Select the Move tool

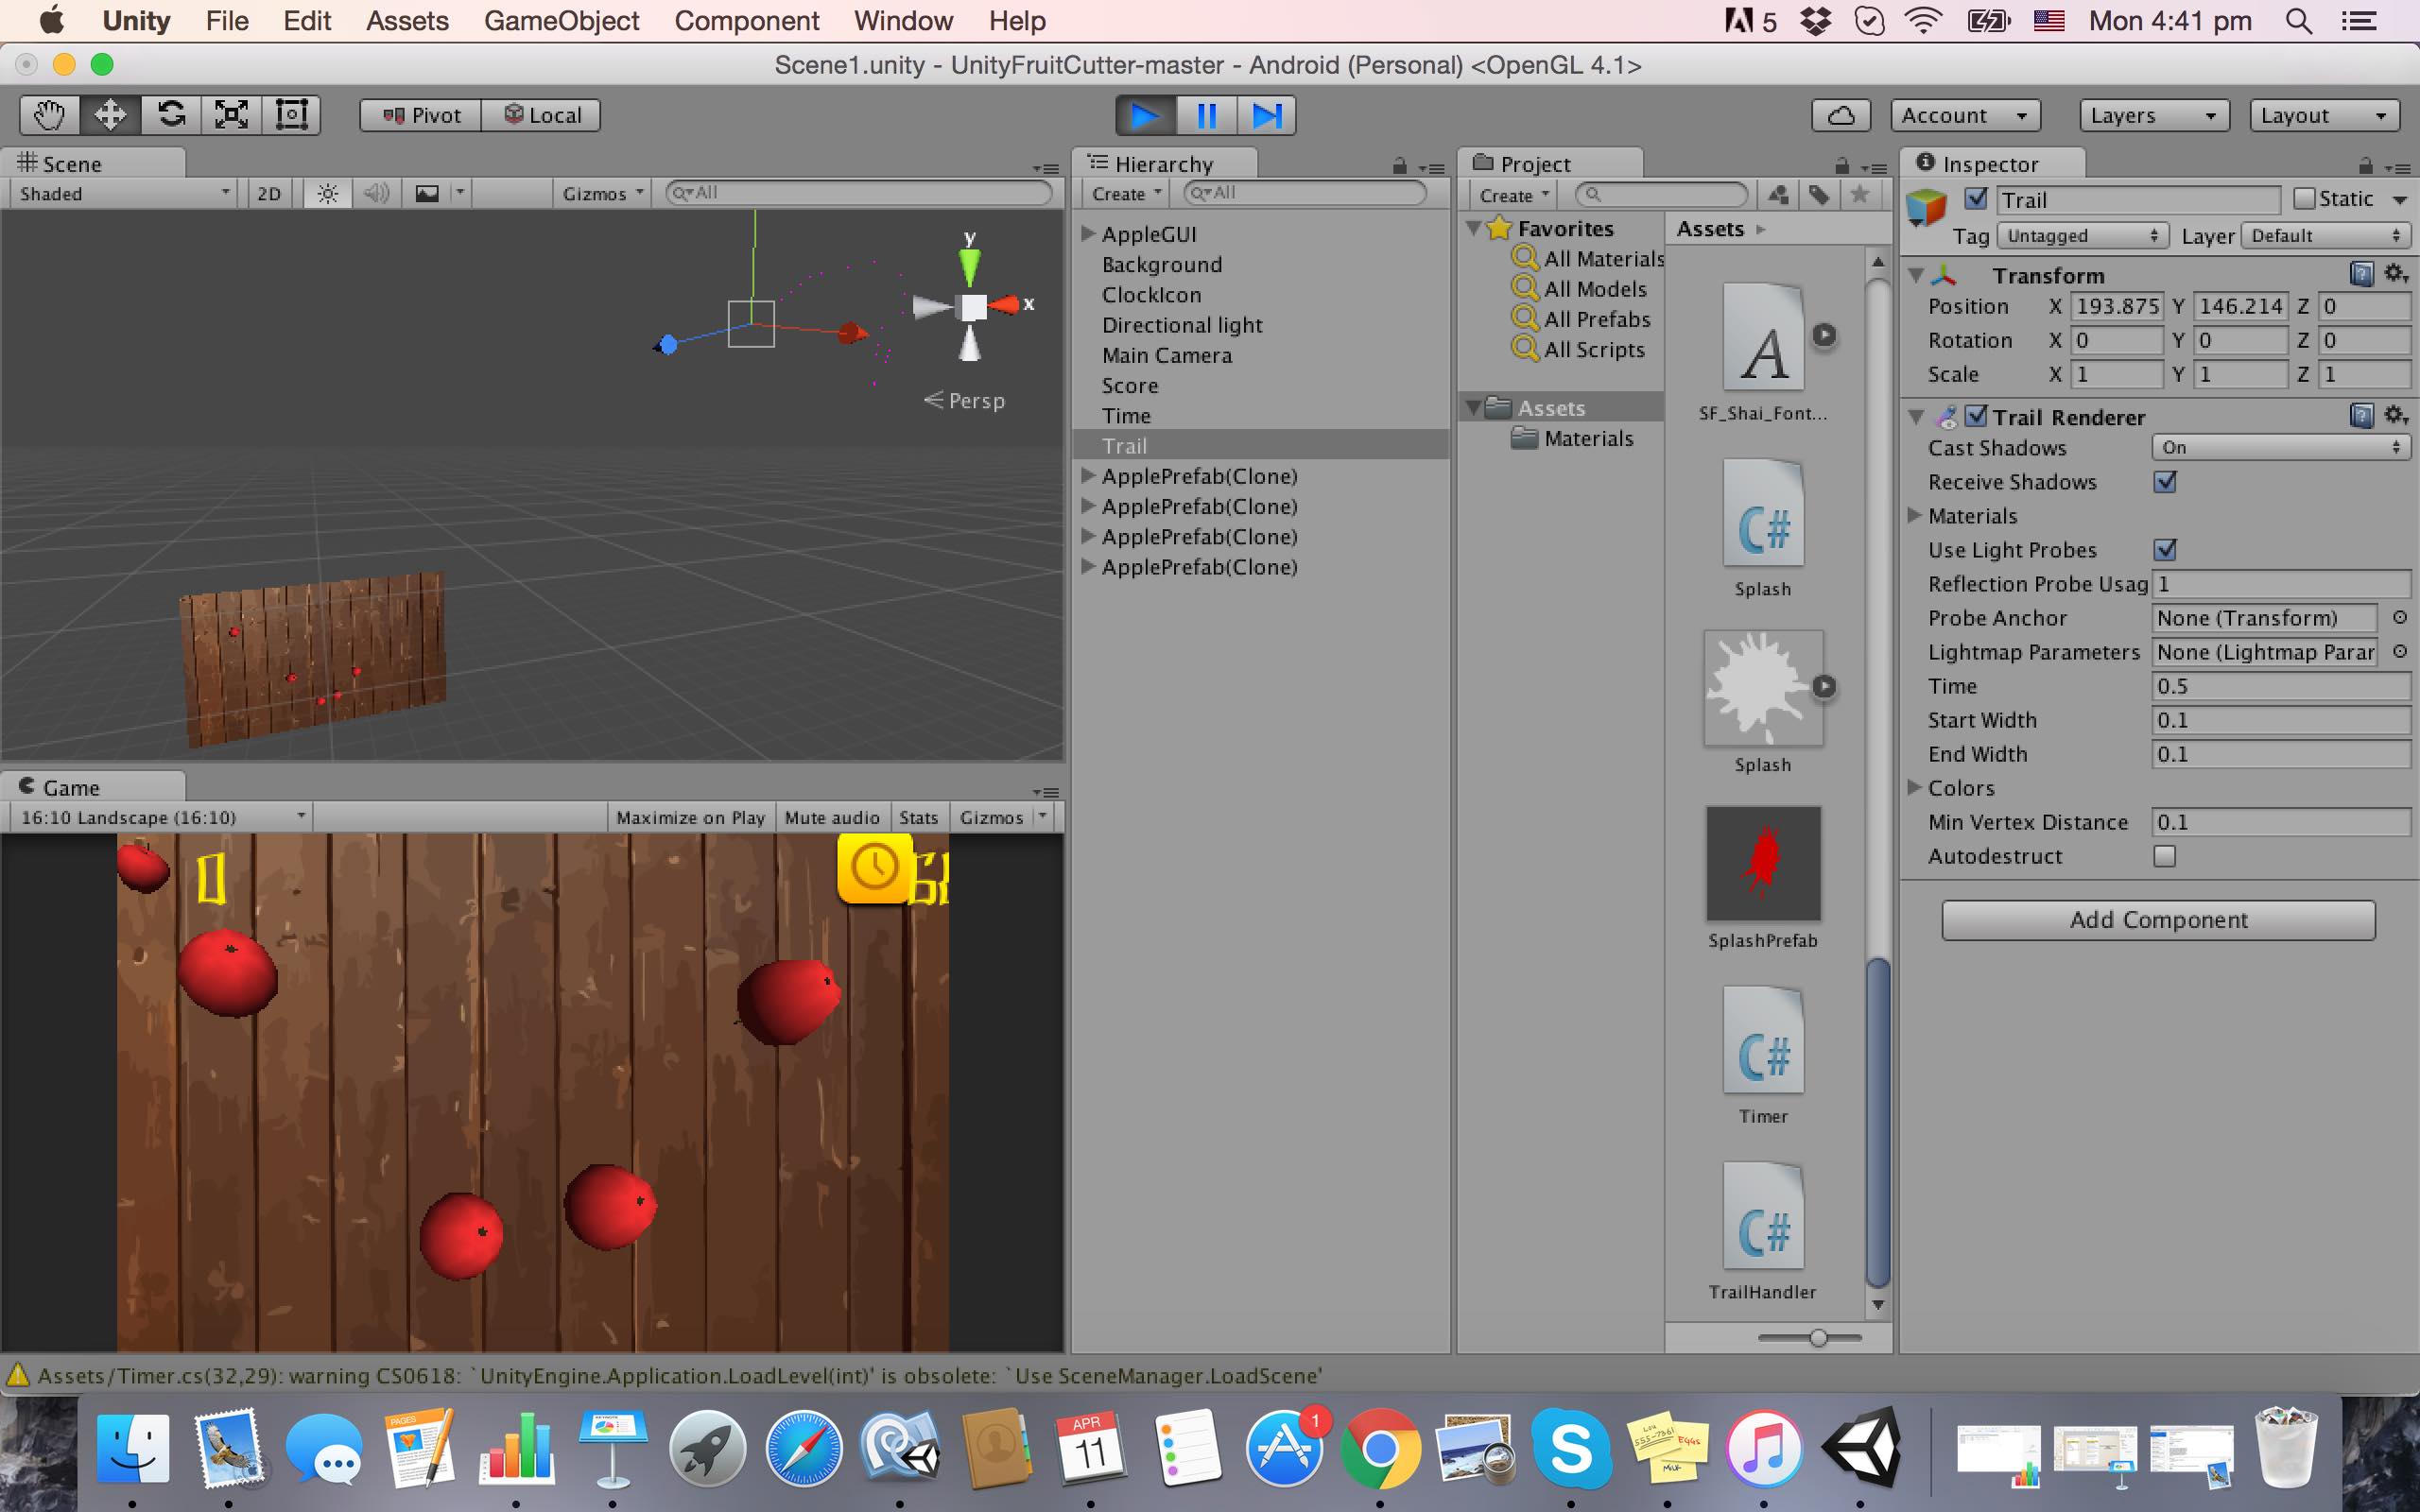coord(110,115)
